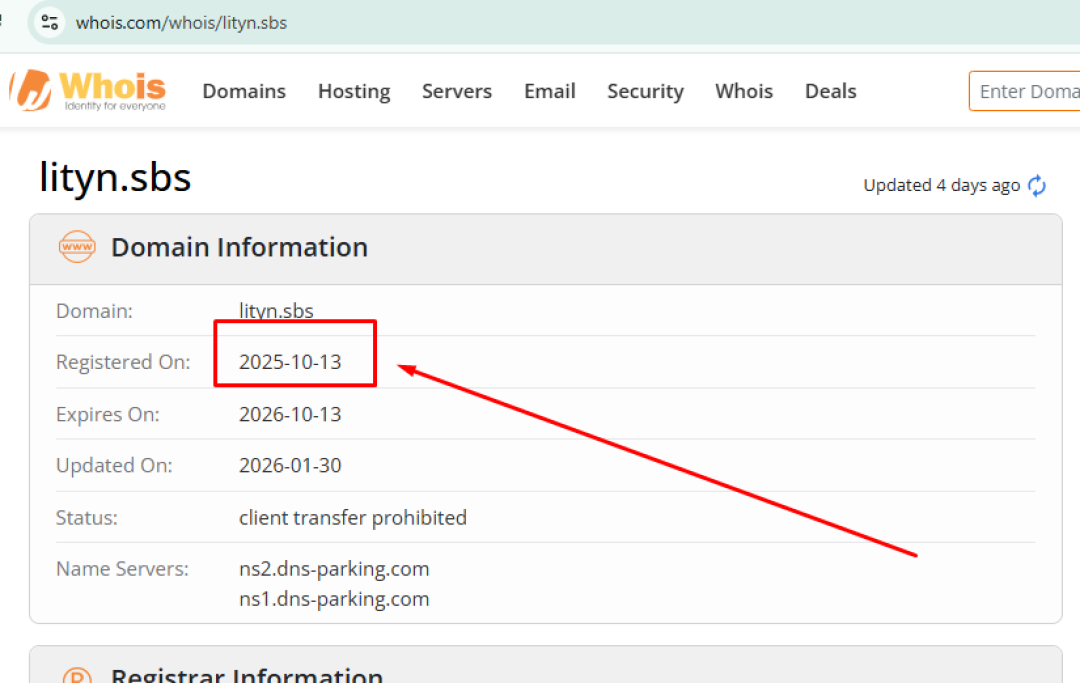This screenshot has height=683, width=1080.
Task: Open the Hosting menu
Action: [x=354, y=91]
